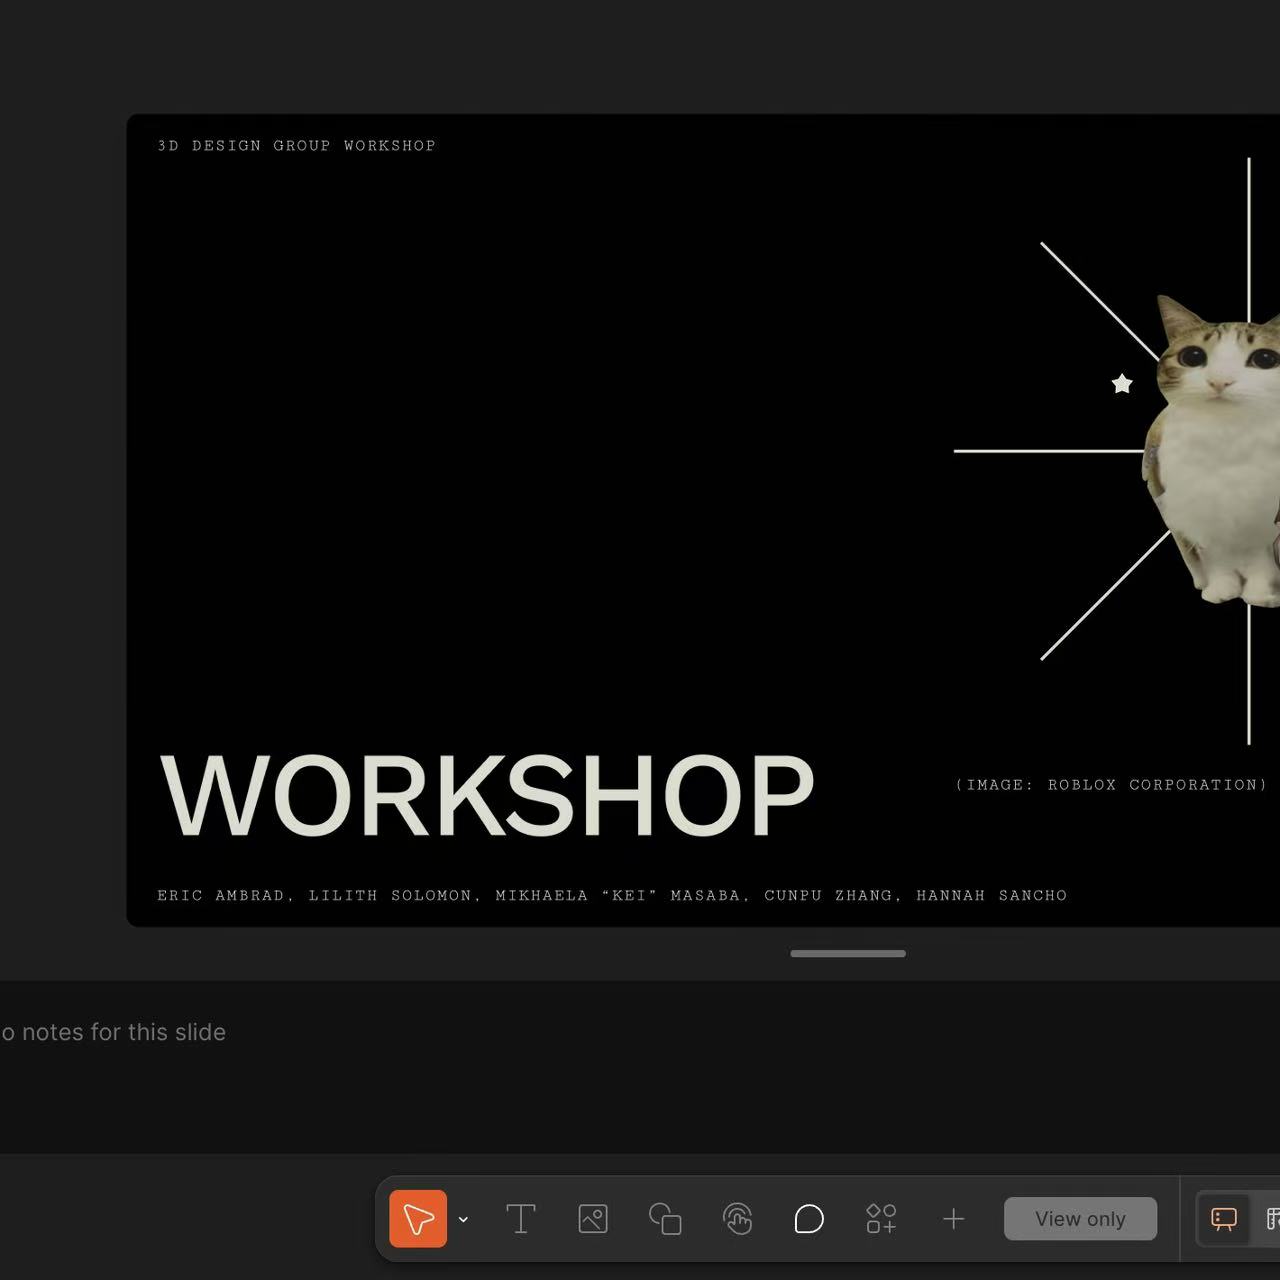Click the plus icon in toolbar
The width and height of the screenshot is (1280, 1280).
[x=953, y=1219]
